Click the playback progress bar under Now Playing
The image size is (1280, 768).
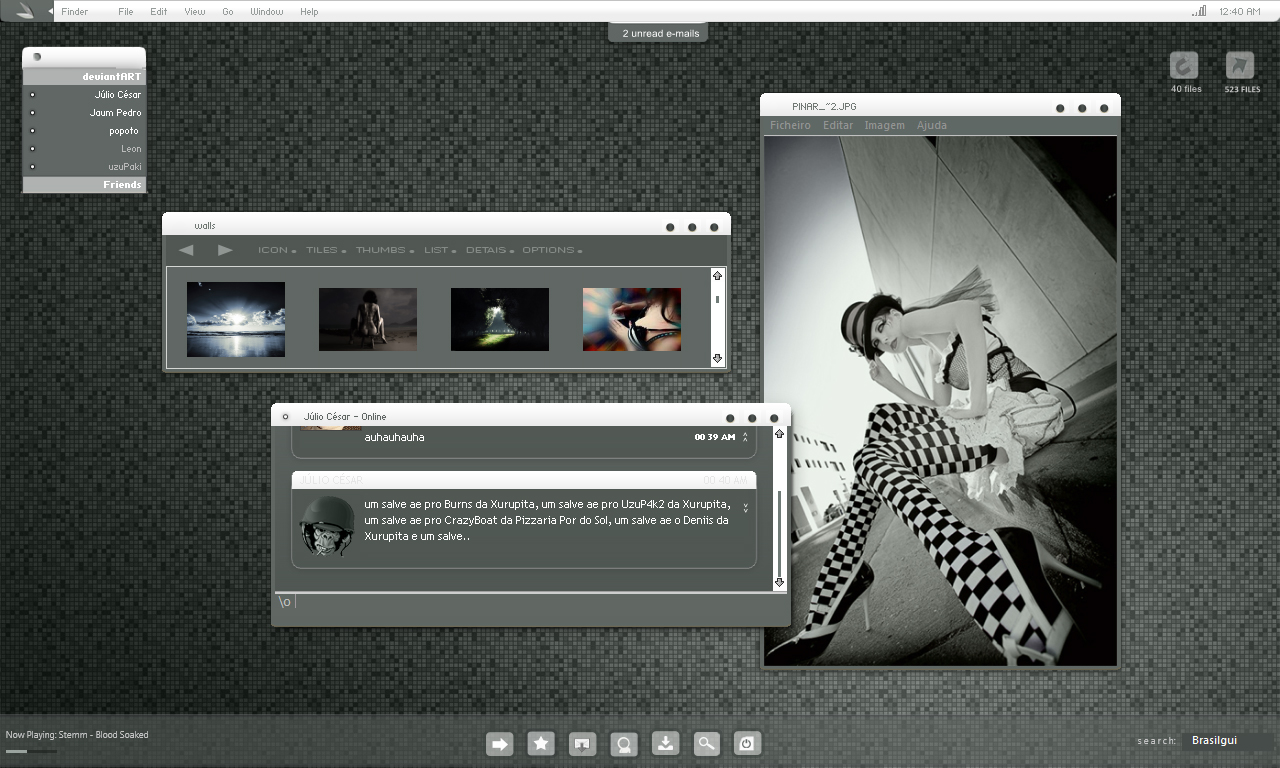pyautogui.click(x=31, y=750)
